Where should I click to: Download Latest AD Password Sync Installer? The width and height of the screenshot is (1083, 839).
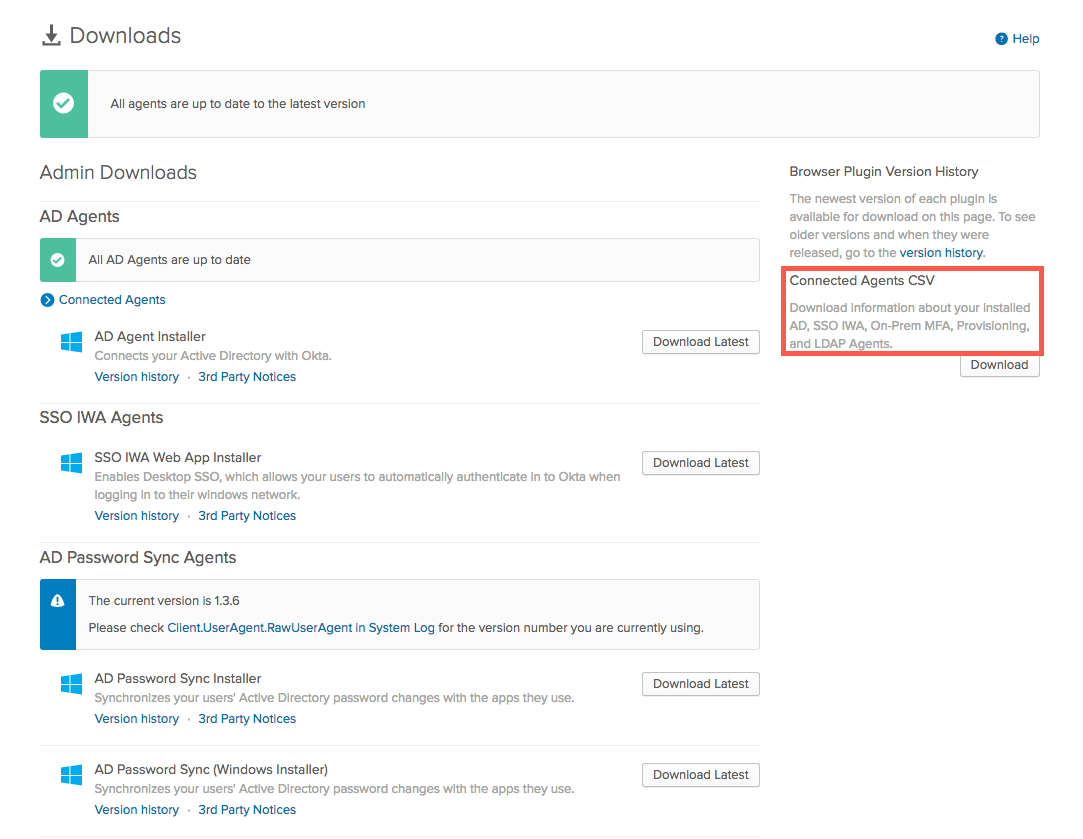pos(700,684)
